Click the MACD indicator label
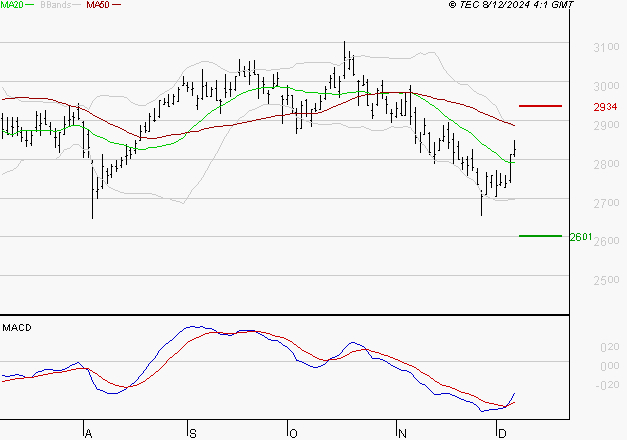The width and height of the screenshot is (627, 440). pyautogui.click(x=17, y=328)
